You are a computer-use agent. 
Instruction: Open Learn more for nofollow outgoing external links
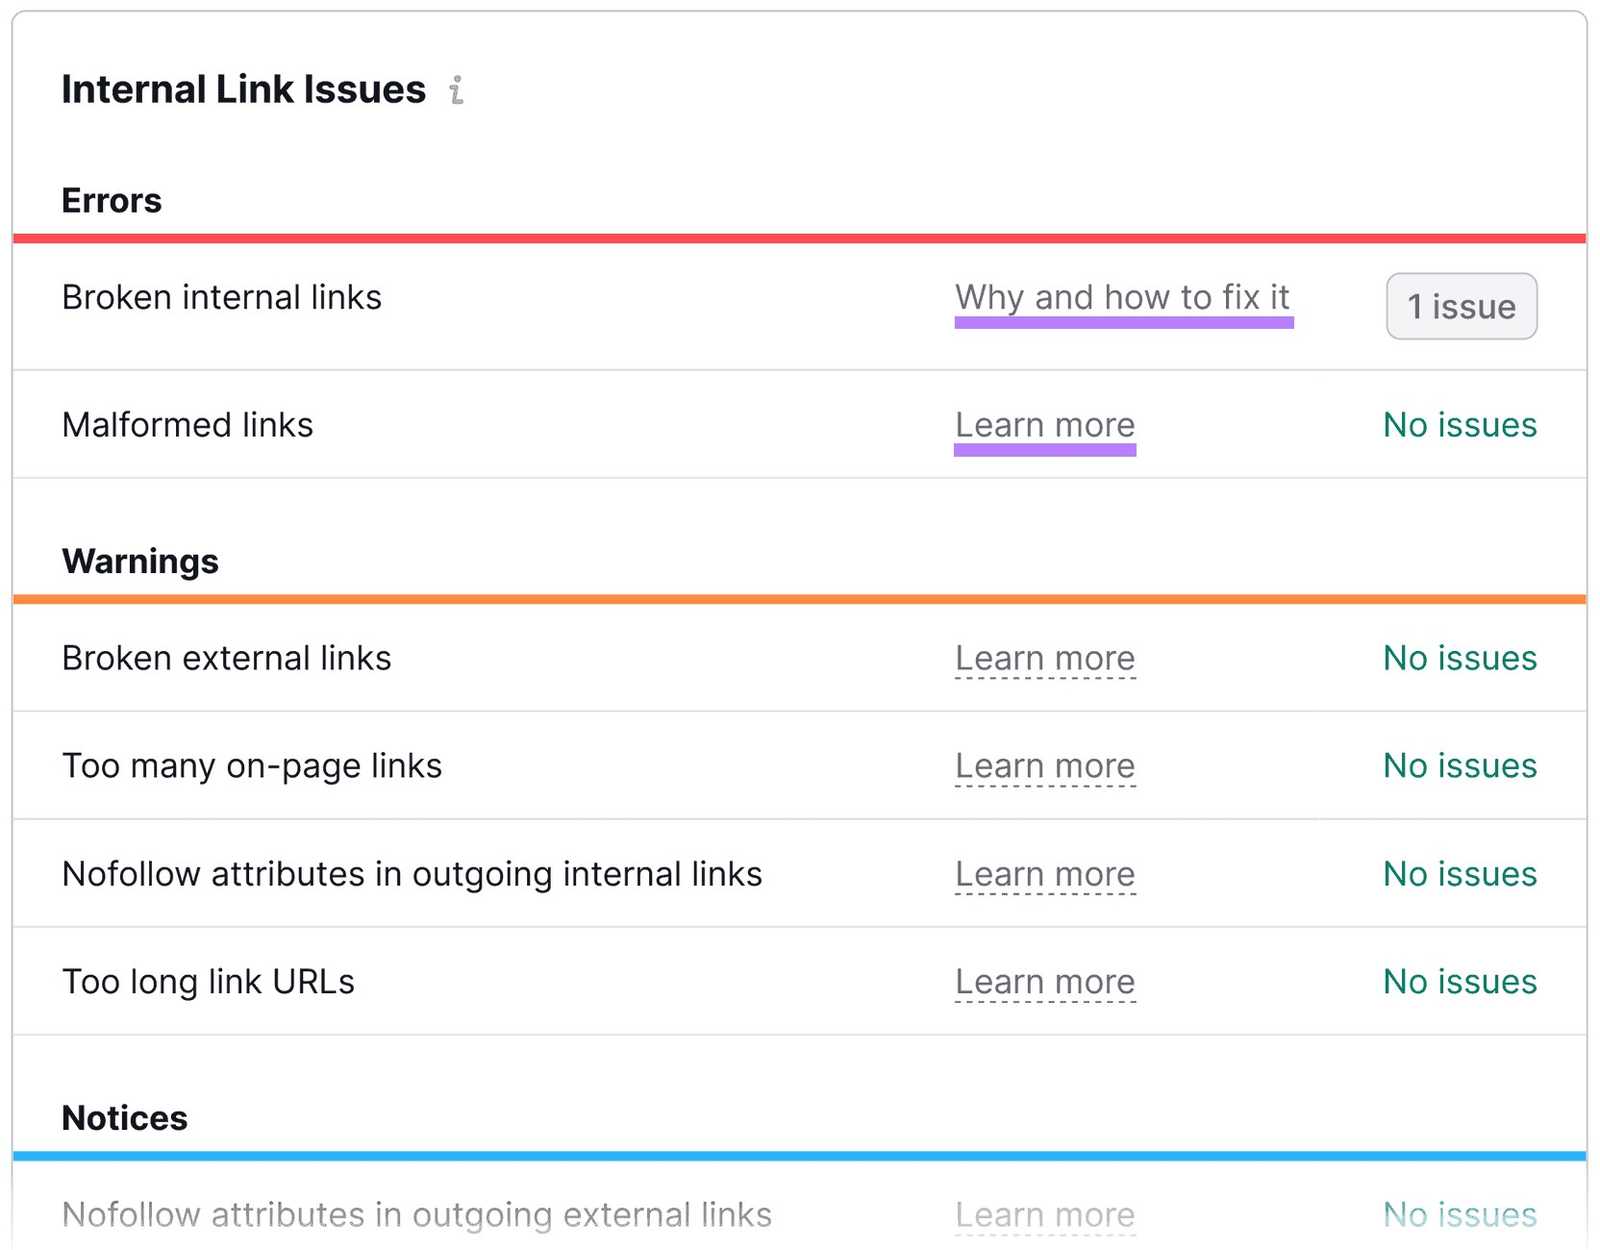(x=1044, y=1214)
